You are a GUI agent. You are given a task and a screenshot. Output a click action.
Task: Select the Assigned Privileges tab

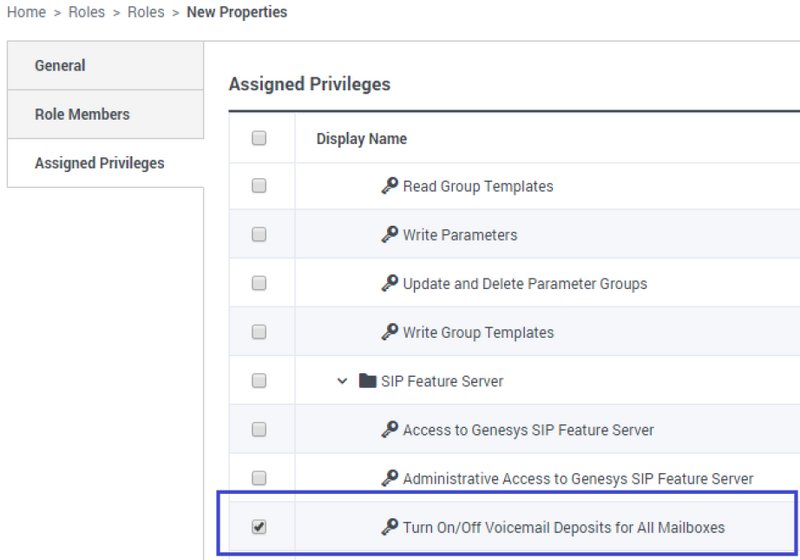tap(99, 163)
